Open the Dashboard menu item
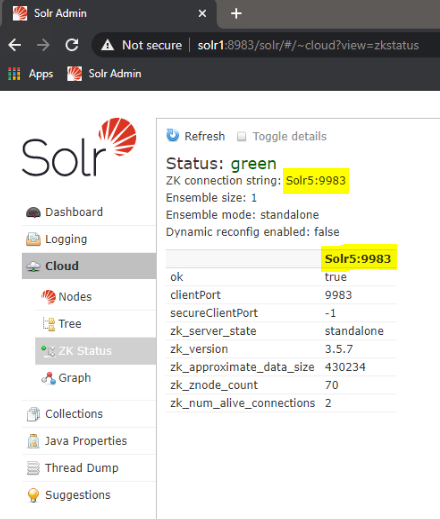Viewport: 440px width, 519px height. pyautogui.click(x=89, y=212)
